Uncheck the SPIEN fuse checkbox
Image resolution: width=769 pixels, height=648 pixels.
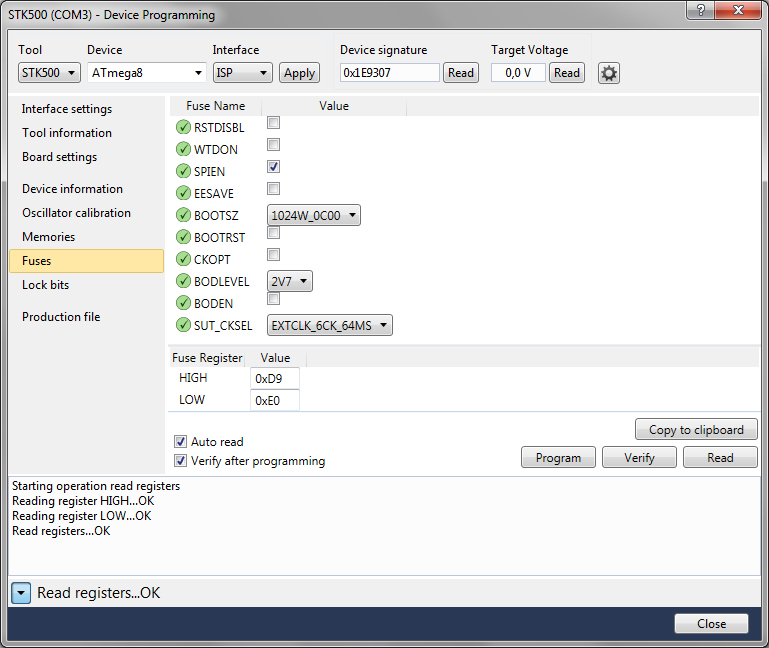coord(273,167)
